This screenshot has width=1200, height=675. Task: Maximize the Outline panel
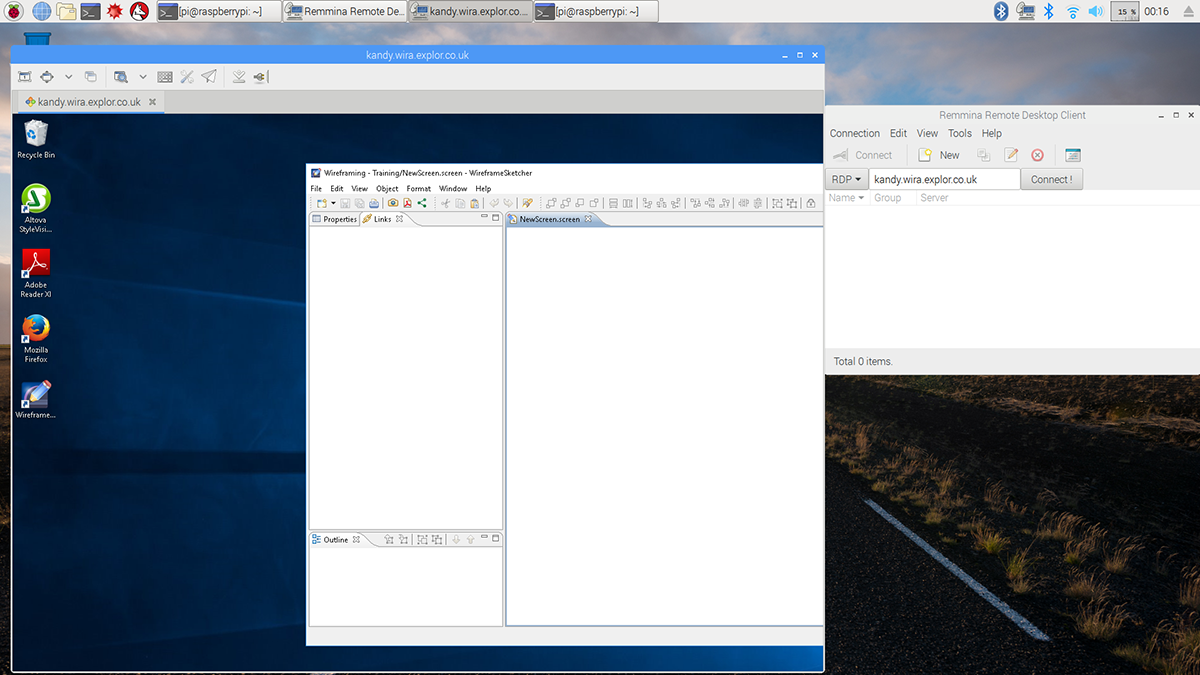pos(495,538)
